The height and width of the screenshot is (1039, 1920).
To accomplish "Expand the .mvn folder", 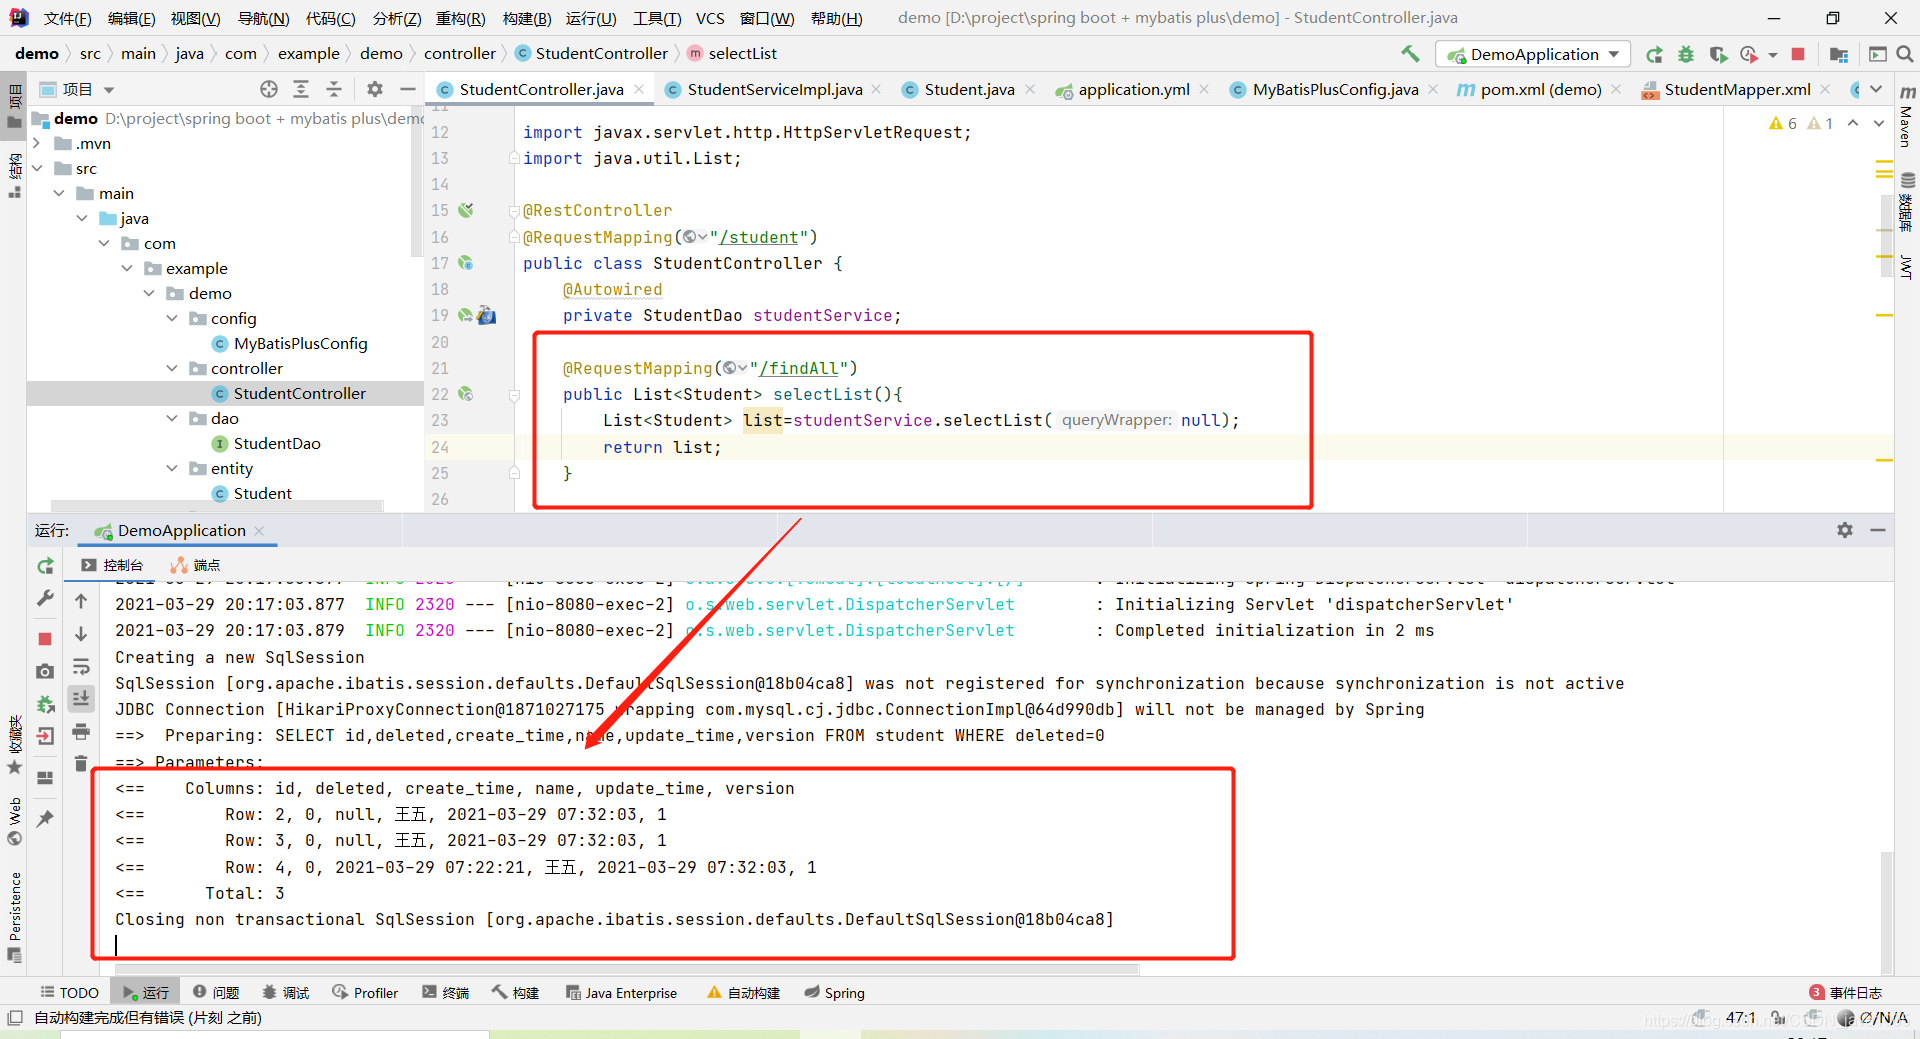I will [37, 143].
